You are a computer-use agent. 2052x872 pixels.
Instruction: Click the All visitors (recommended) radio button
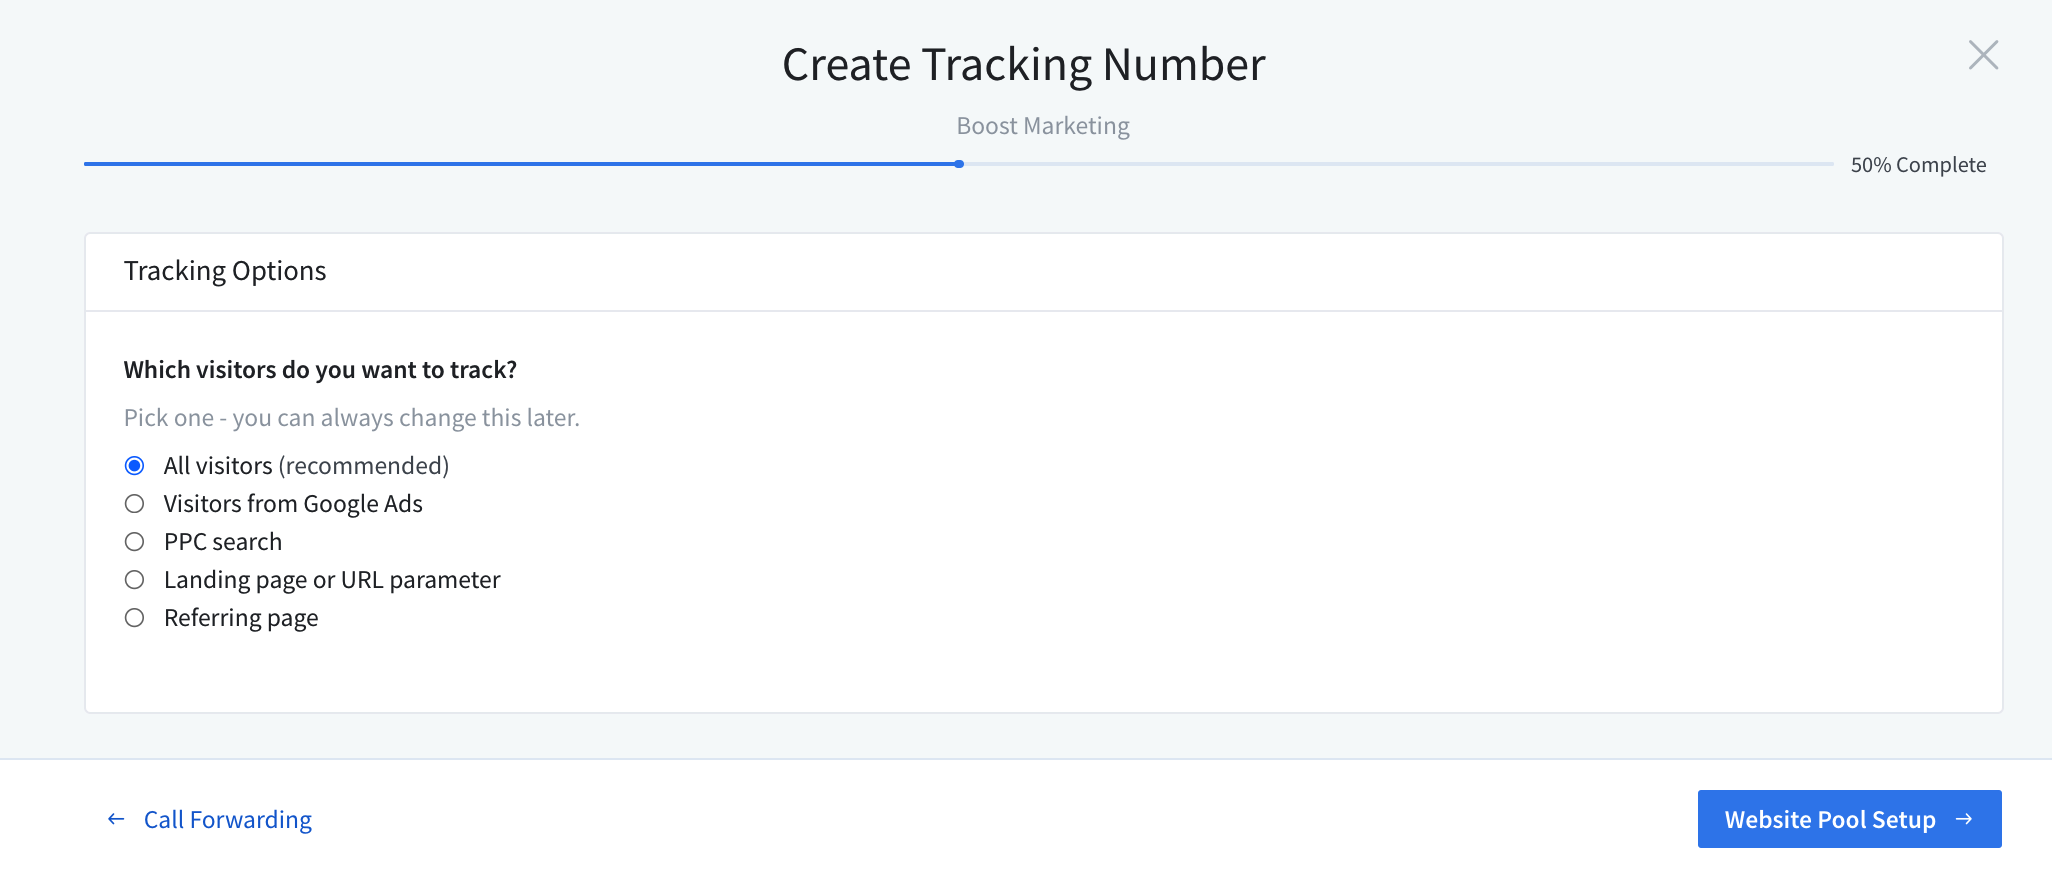click(x=135, y=465)
